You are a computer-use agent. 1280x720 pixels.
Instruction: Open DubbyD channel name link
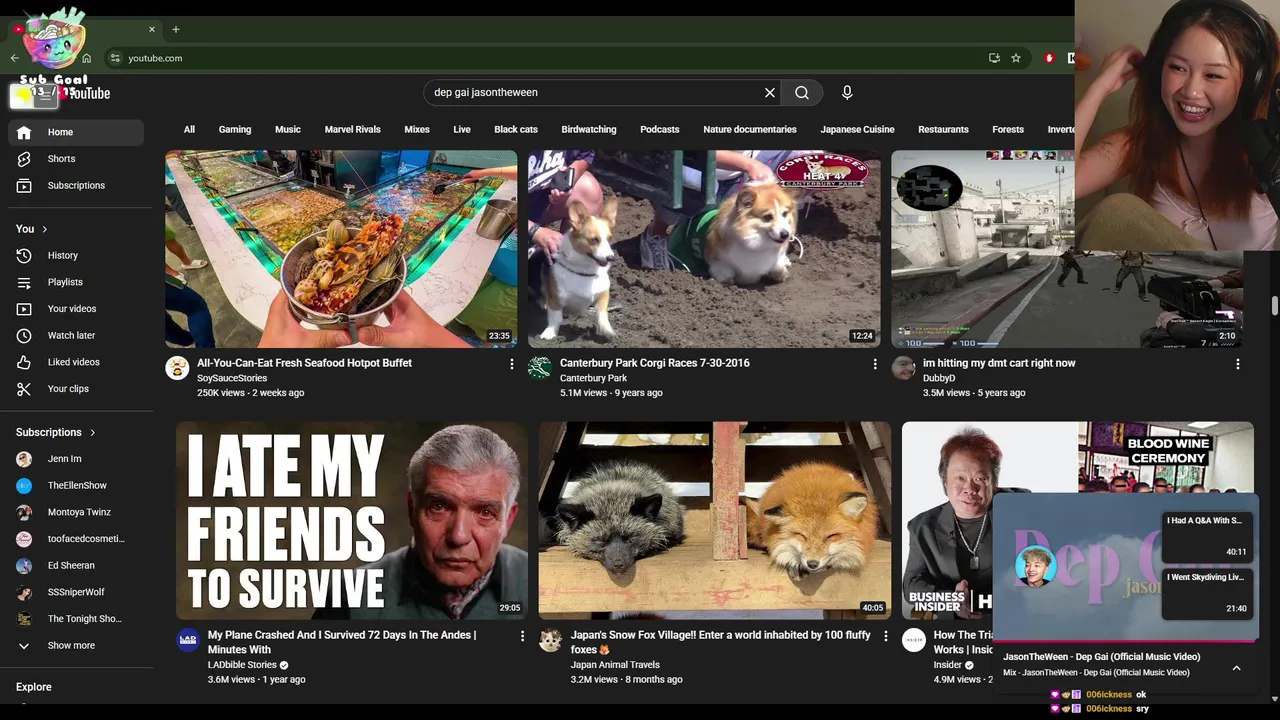point(939,378)
